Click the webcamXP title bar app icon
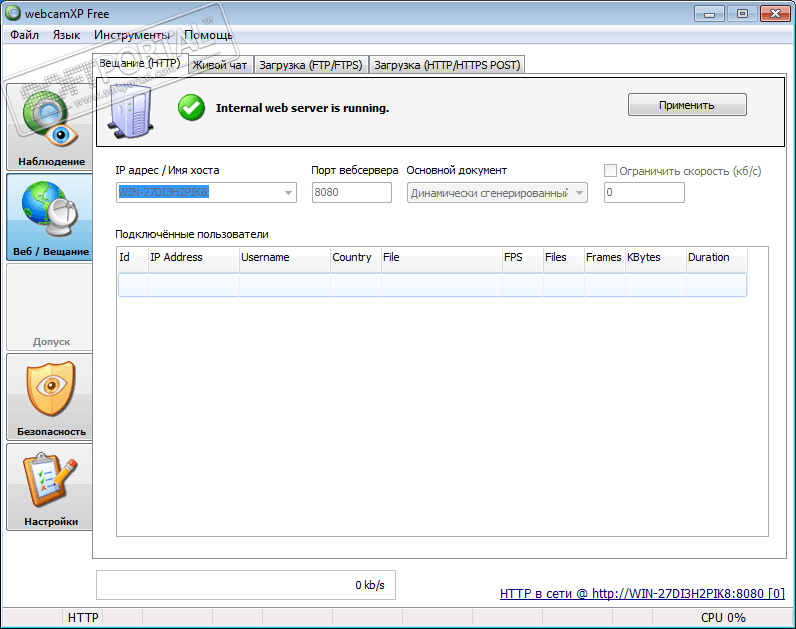This screenshot has width=796, height=629. (13, 13)
